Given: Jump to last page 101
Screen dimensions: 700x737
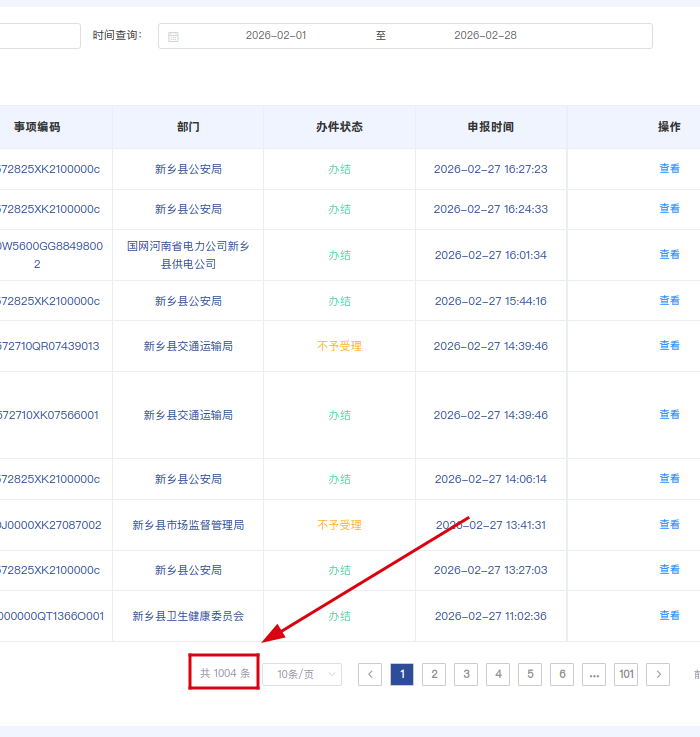Looking at the screenshot, I should (626, 674).
